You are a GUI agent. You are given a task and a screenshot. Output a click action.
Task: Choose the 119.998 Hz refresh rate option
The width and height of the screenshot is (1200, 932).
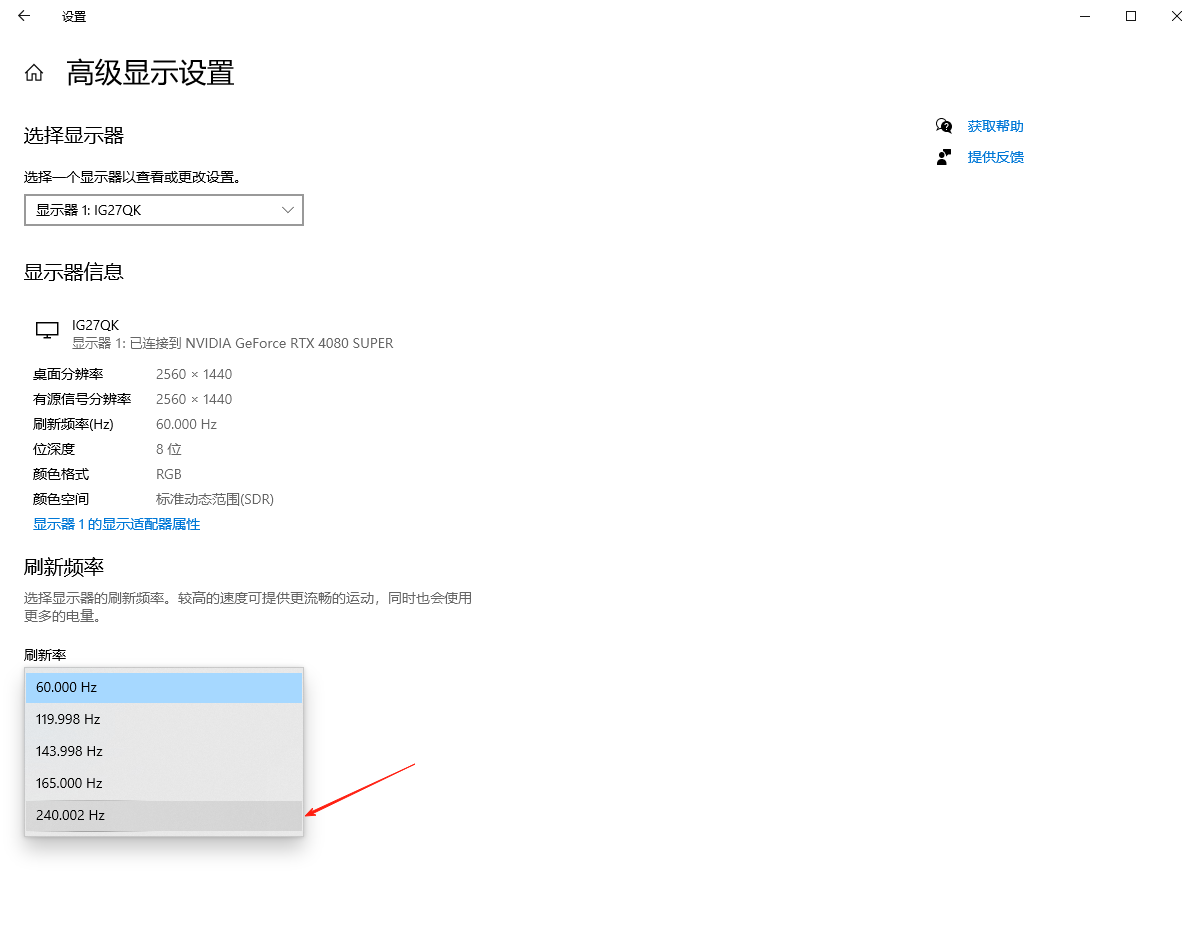[164, 719]
